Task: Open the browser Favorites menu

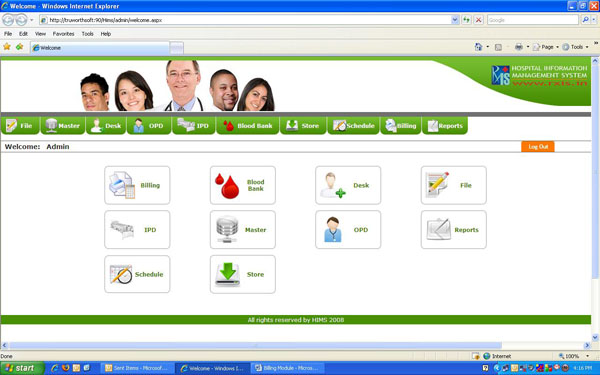Action: click(64, 34)
